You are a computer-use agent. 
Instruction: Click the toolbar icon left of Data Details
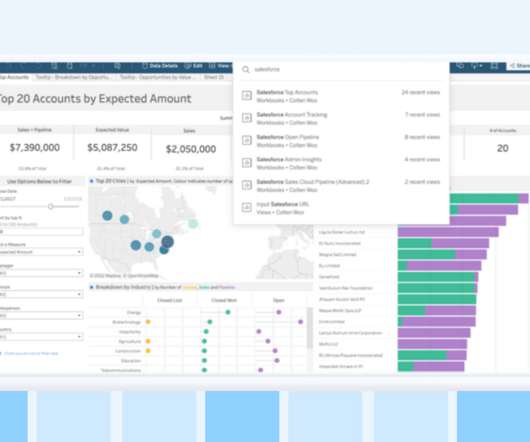pos(117,66)
